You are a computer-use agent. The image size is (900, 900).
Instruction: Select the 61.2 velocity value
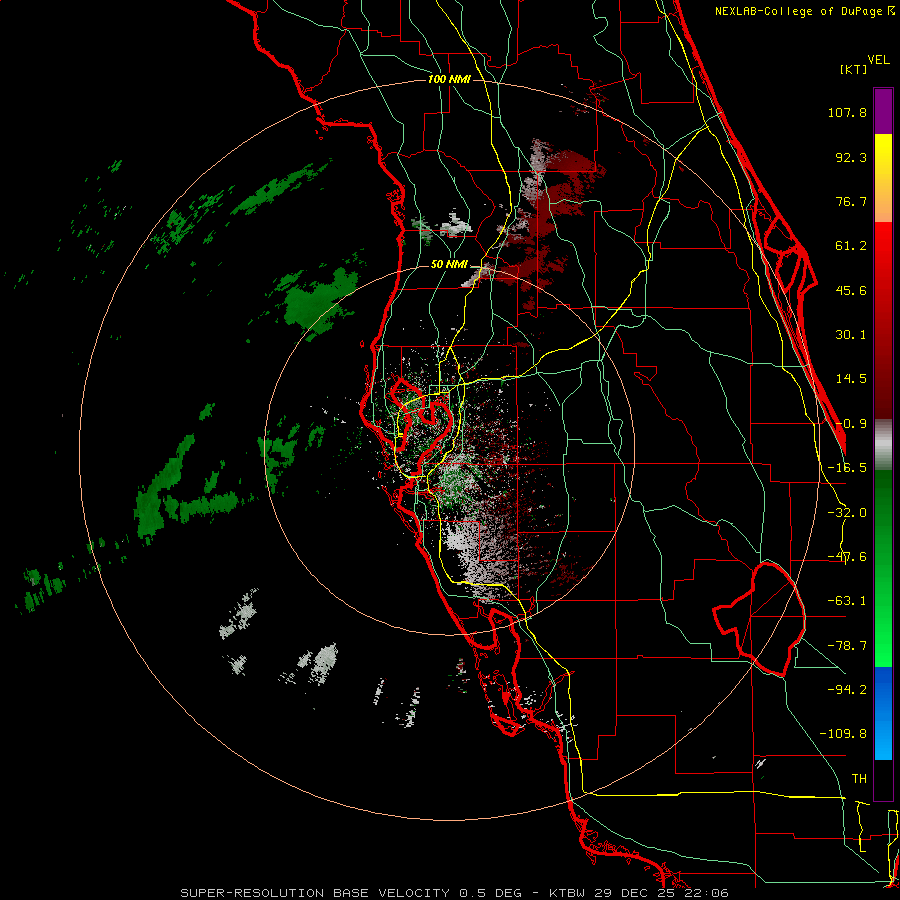(851, 246)
